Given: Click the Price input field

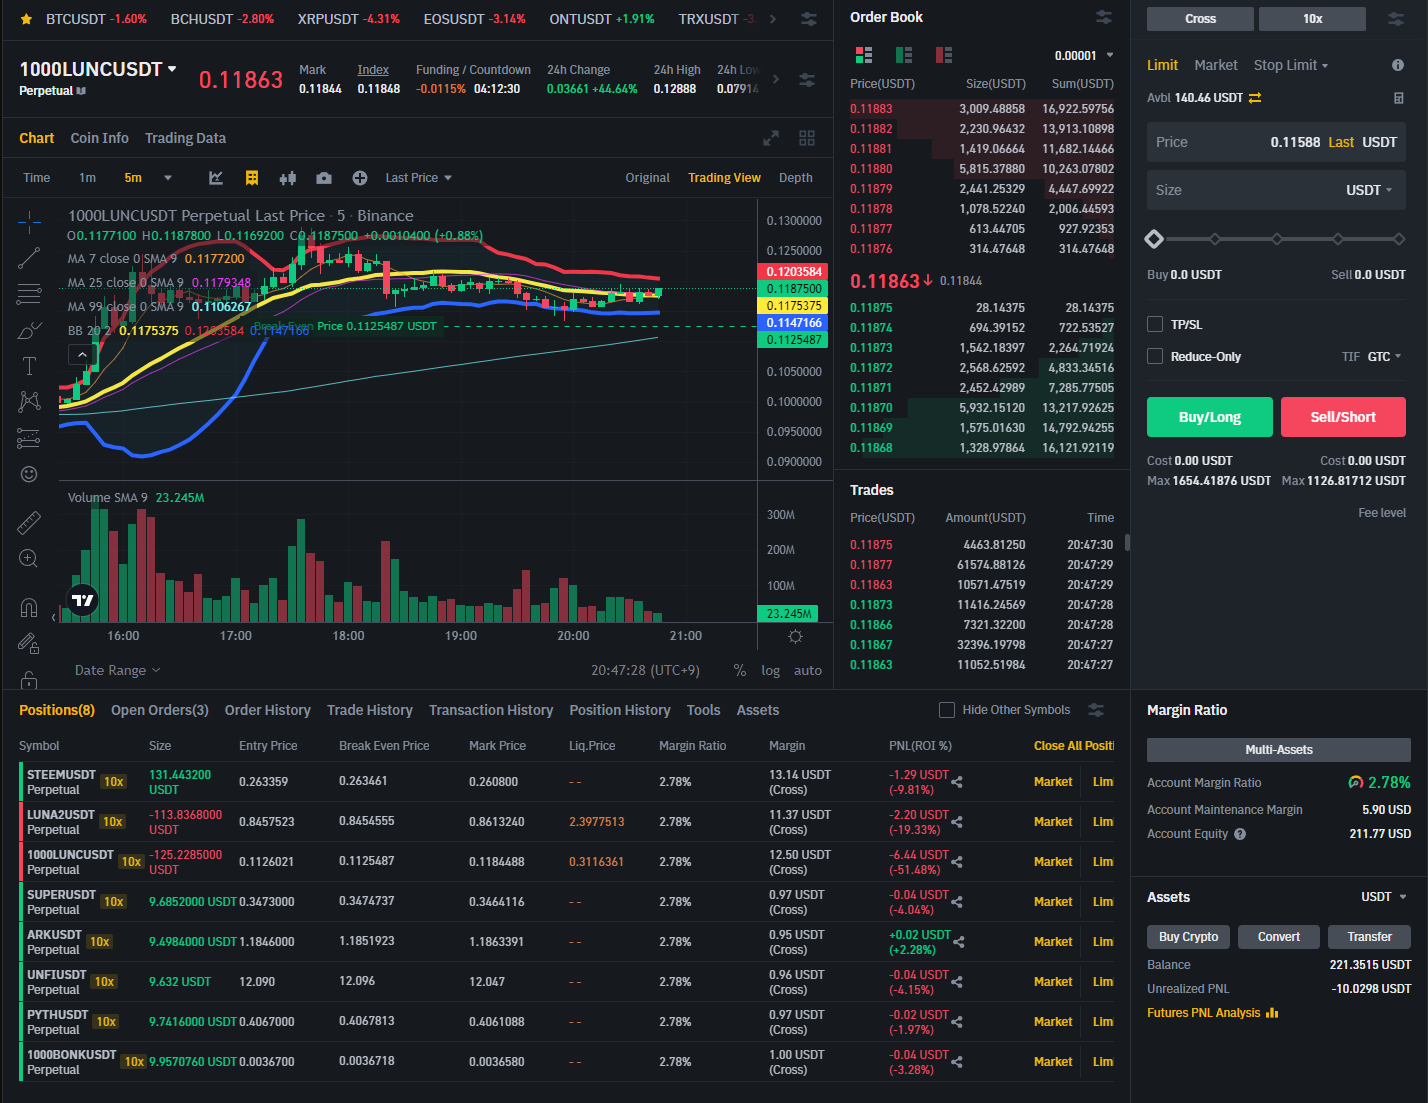Looking at the screenshot, I should (x=1276, y=142).
